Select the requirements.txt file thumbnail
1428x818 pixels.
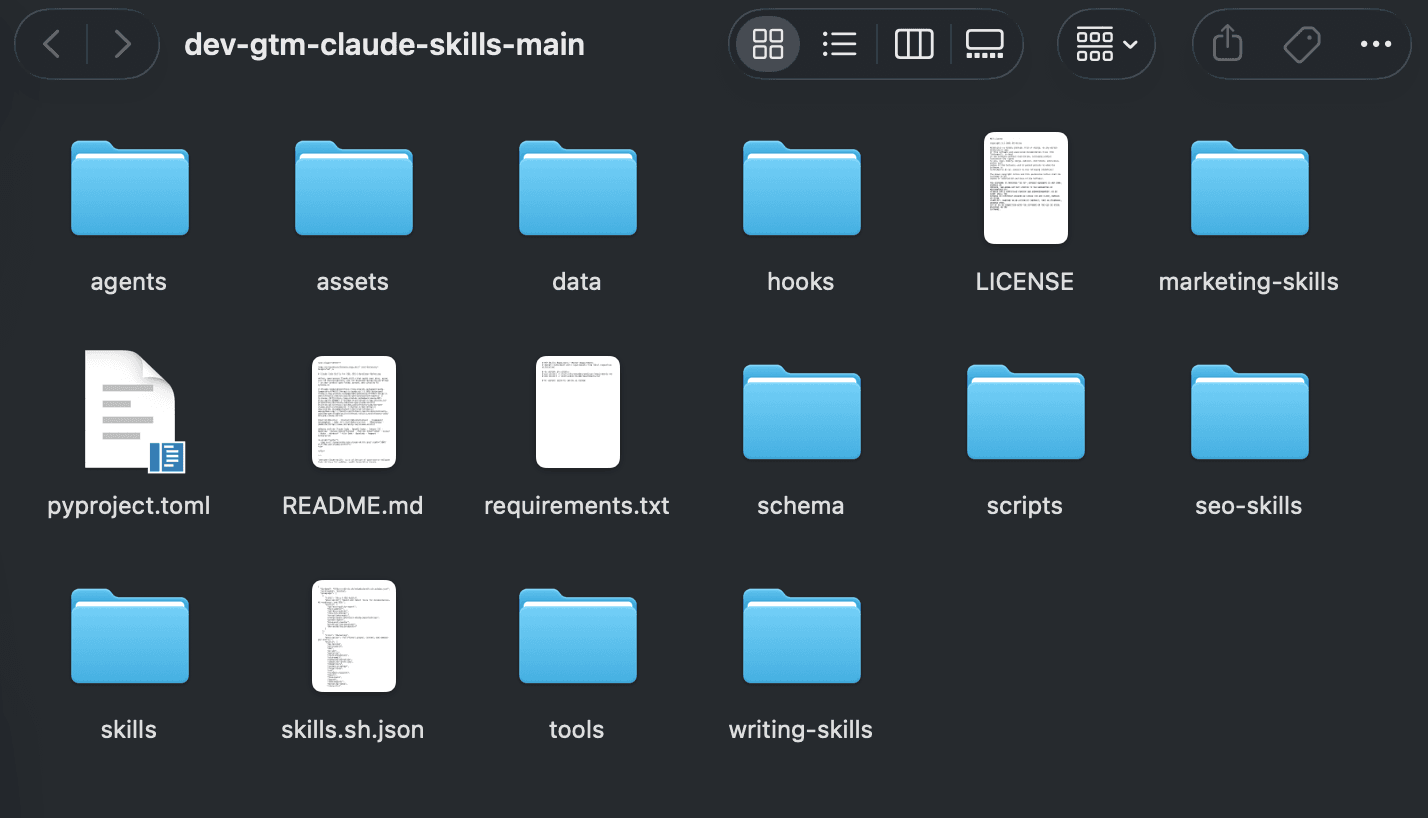coord(578,412)
